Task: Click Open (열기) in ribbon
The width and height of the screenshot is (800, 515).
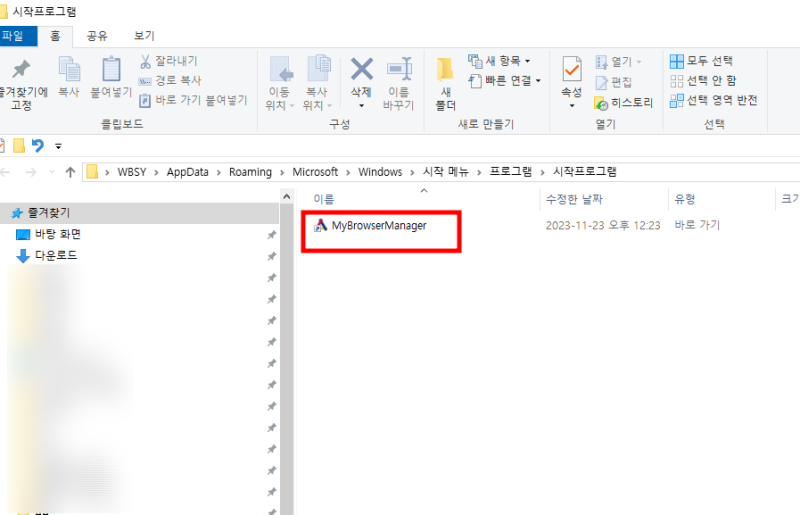Action: (x=618, y=62)
